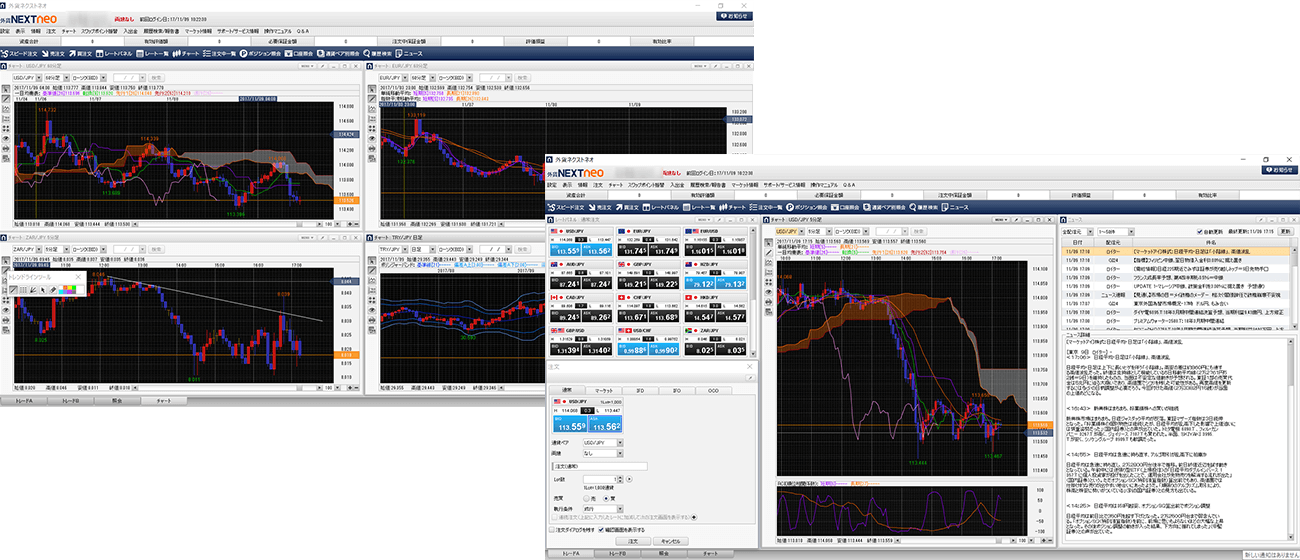The width and height of the screenshot is (1300, 560).
Task: Switch to OCO tab in order dialog
Action: [713, 391]
